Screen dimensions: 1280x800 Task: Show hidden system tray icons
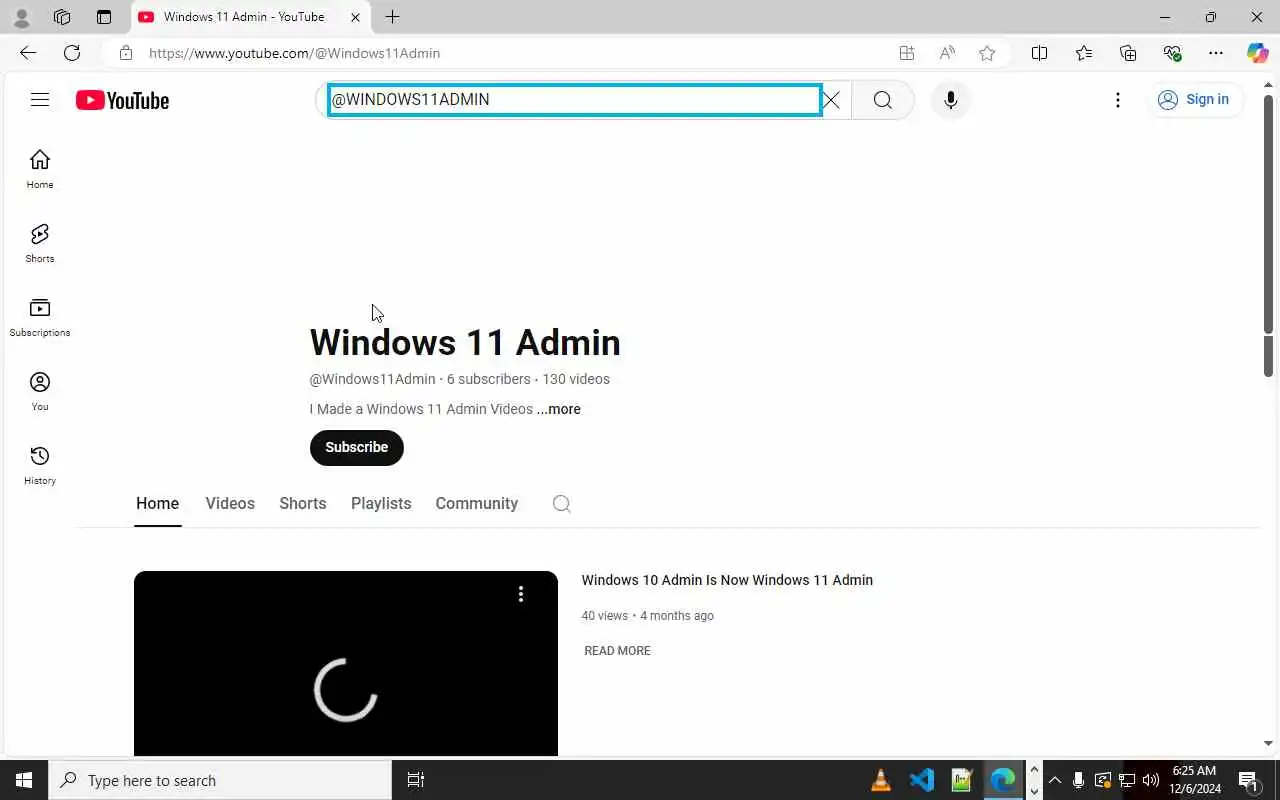click(1054, 780)
